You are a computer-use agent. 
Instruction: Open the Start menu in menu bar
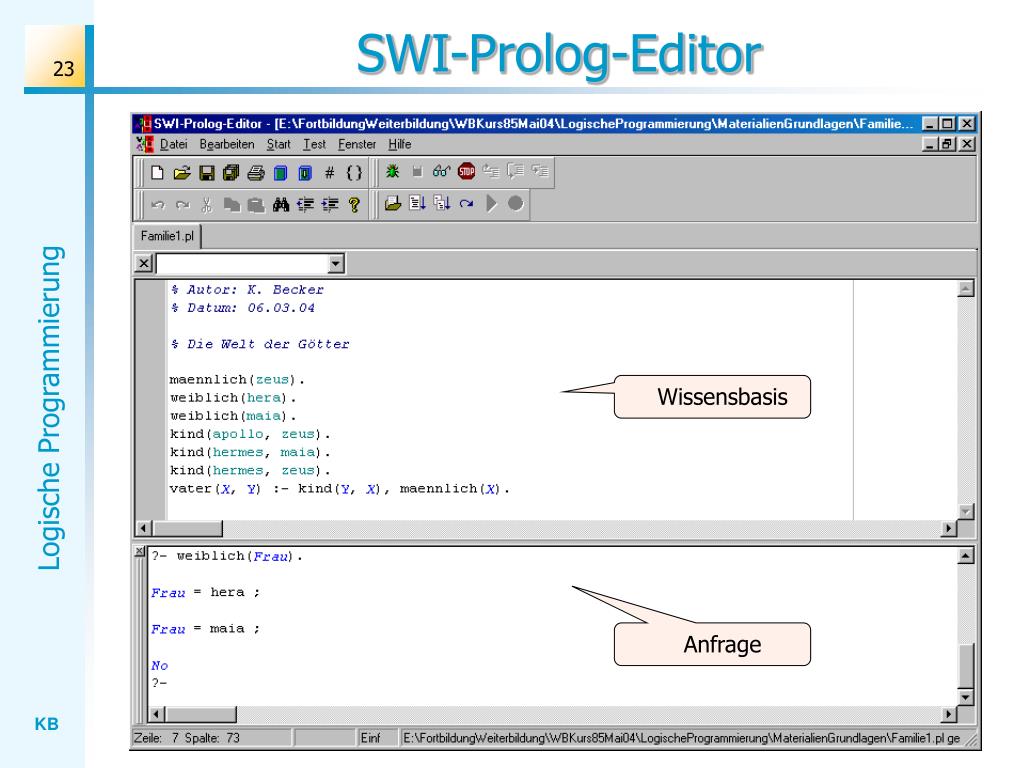click(278, 144)
